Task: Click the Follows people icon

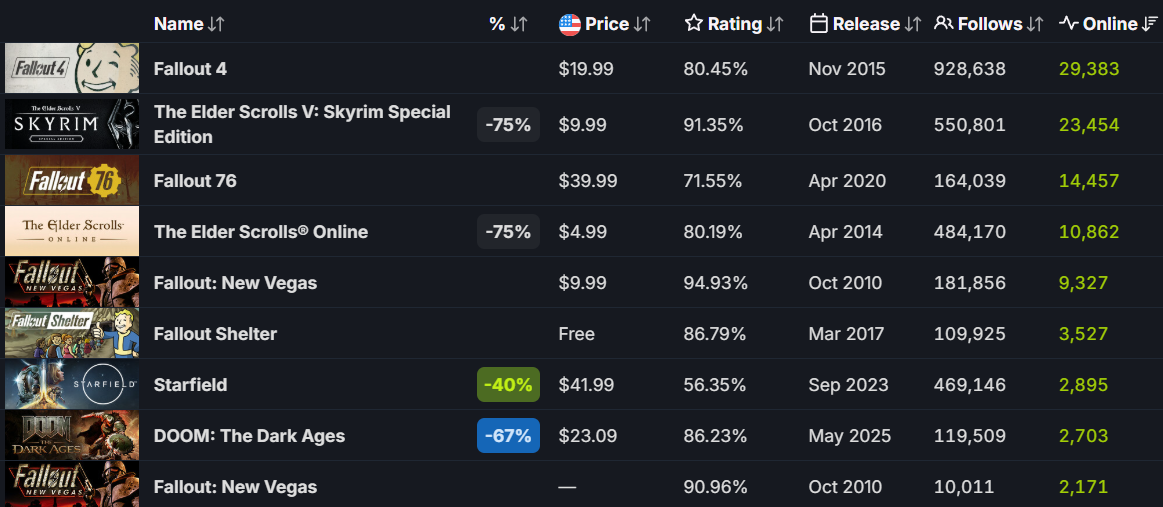Action: tap(943, 23)
